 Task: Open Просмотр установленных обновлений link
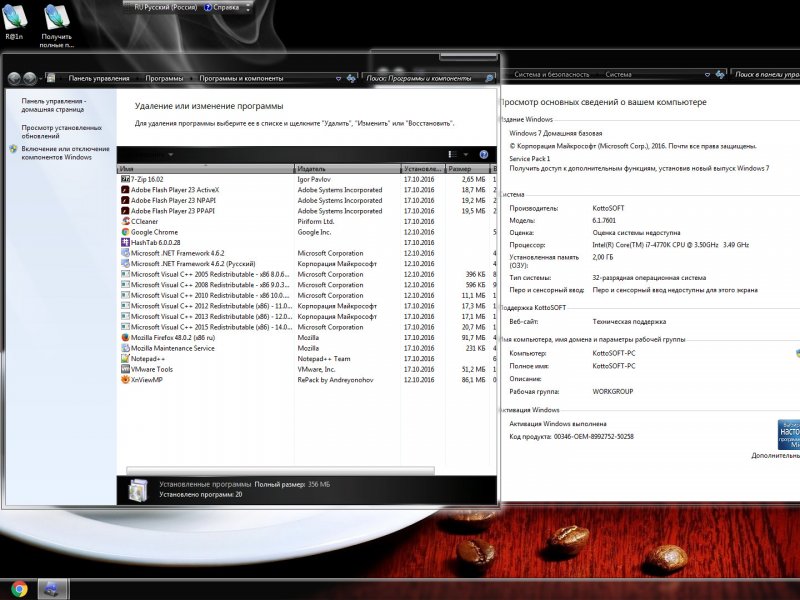coord(62,132)
